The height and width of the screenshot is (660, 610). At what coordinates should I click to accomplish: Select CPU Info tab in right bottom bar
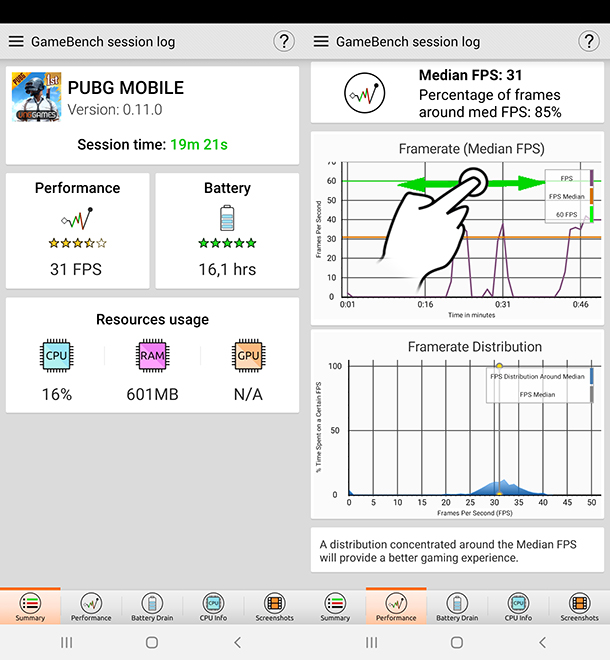(x=518, y=607)
